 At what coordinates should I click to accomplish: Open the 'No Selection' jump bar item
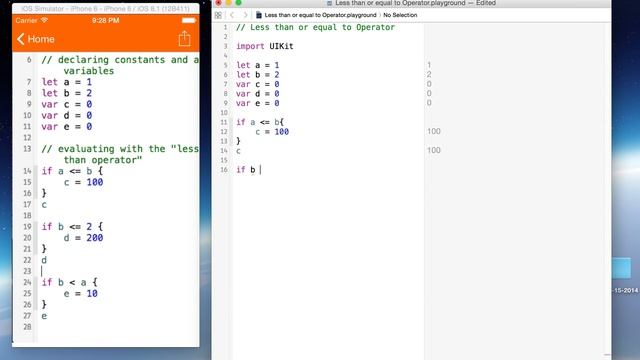(x=400, y=15)
